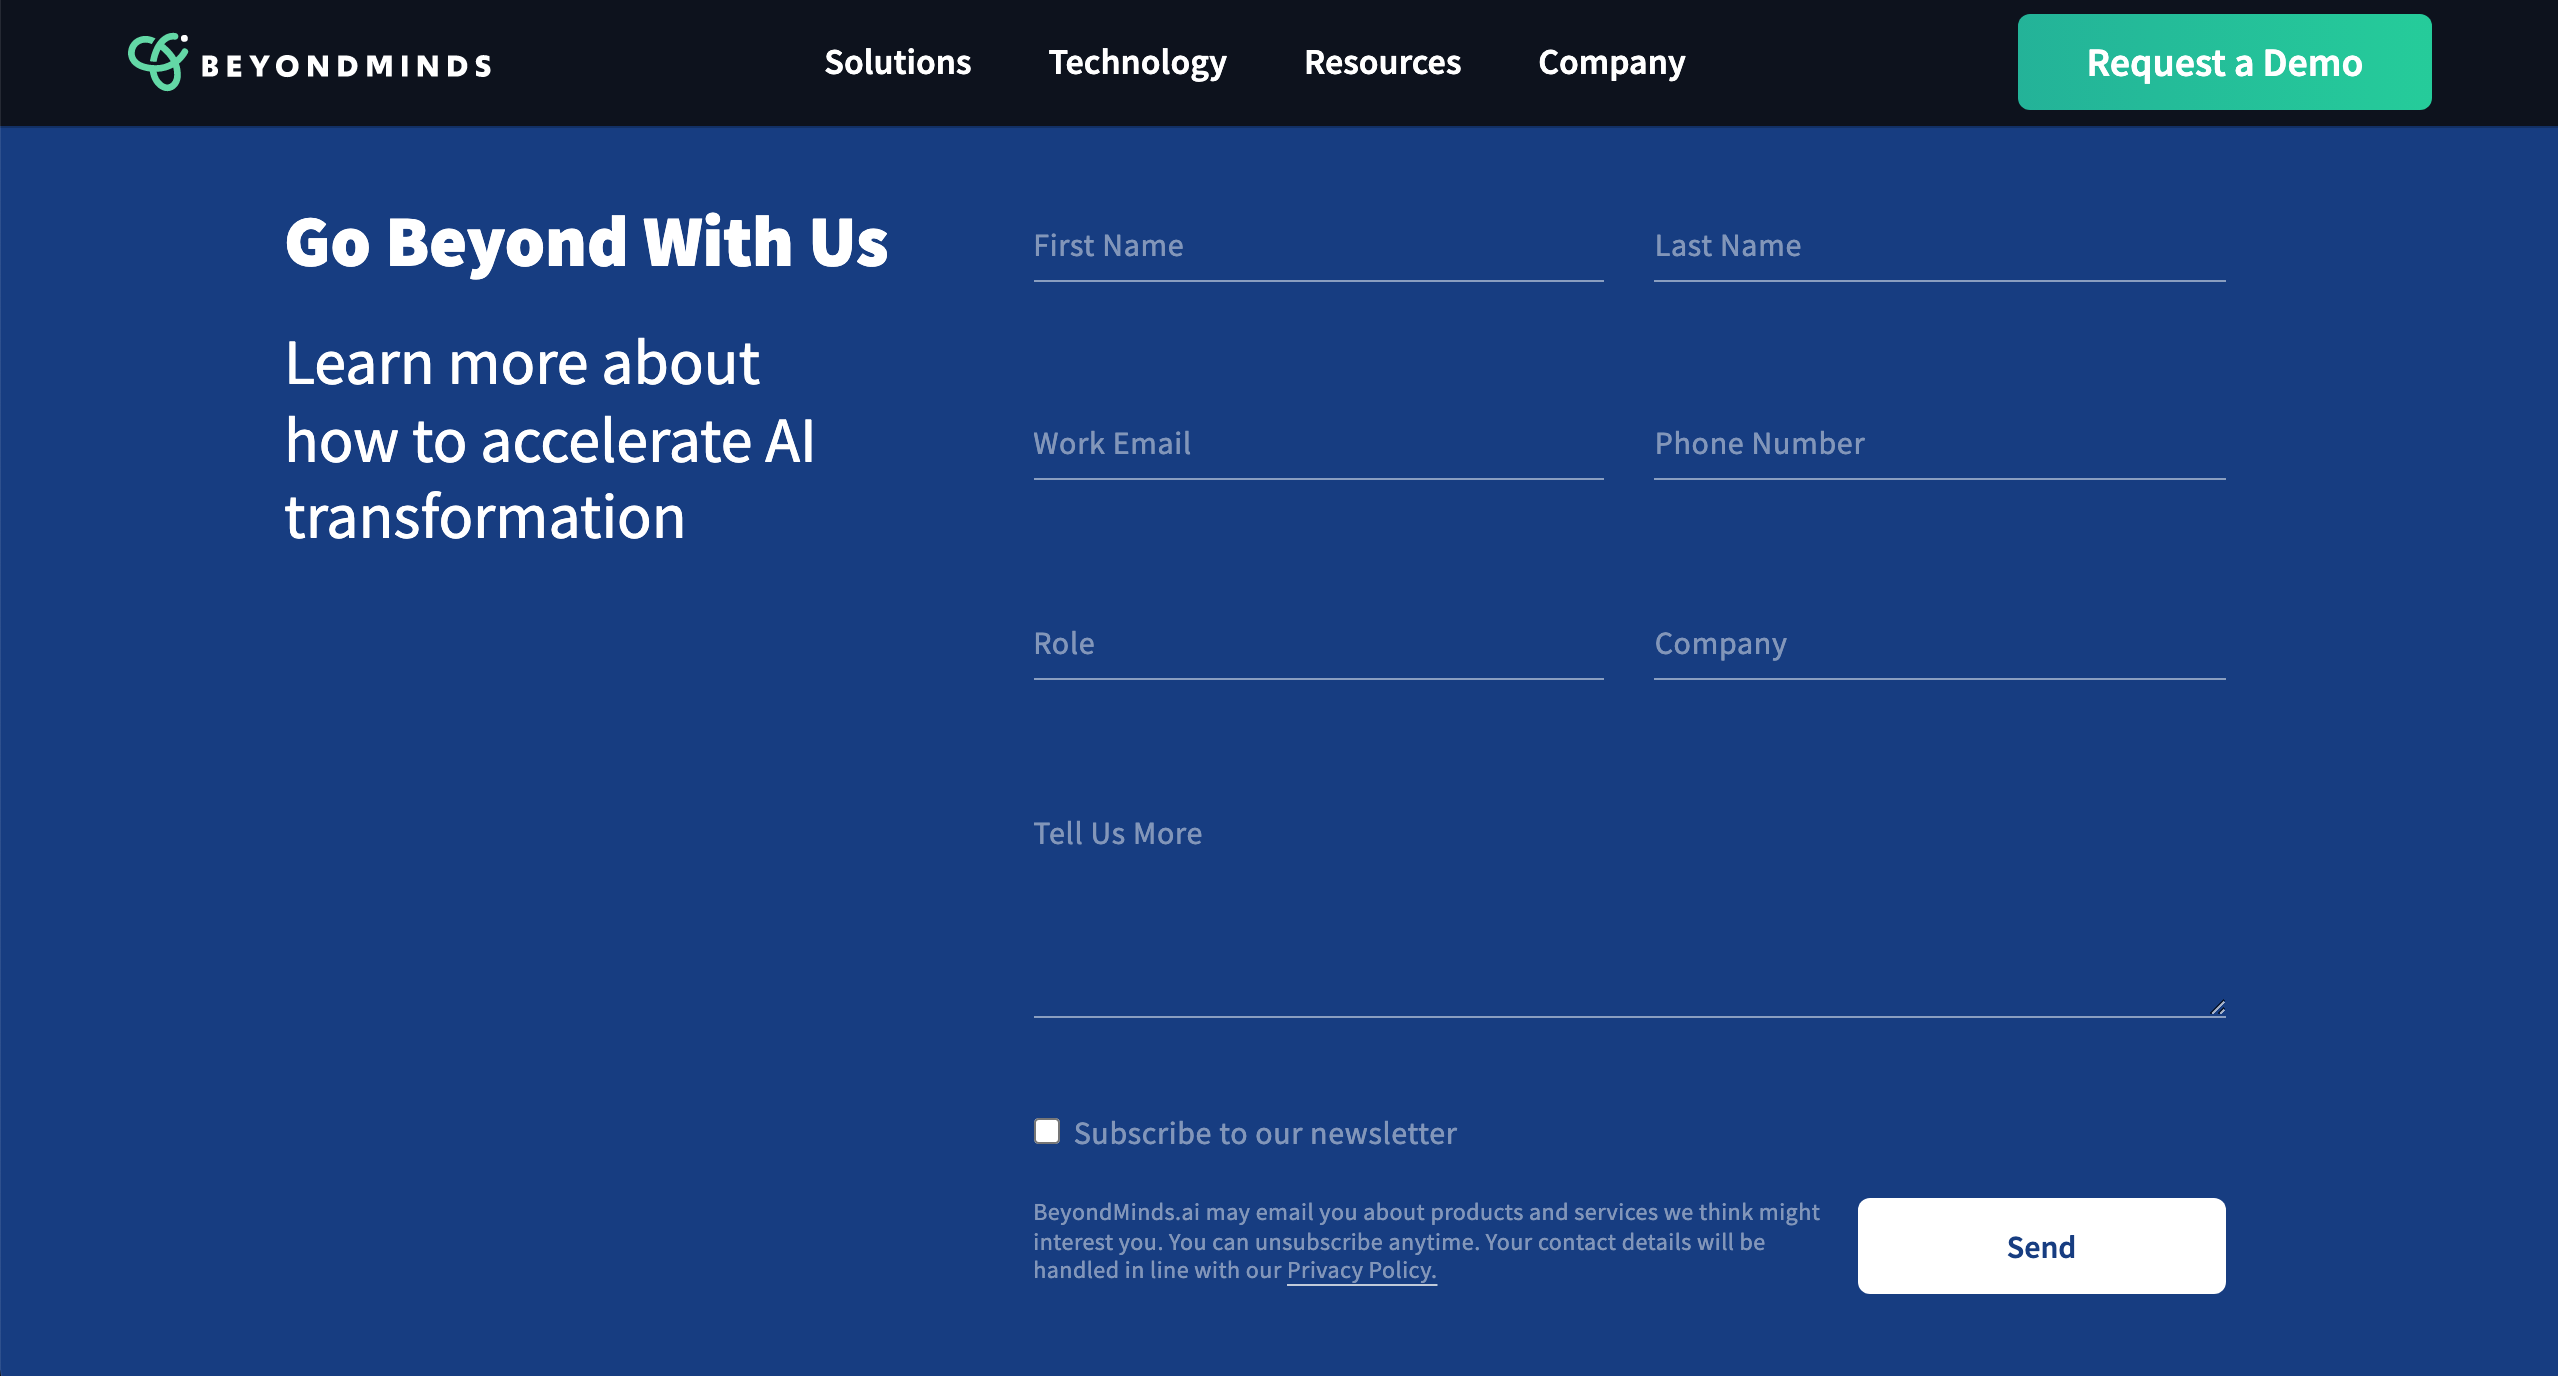Click the Subscribe to our newsletter label

pos(1265,1133)
